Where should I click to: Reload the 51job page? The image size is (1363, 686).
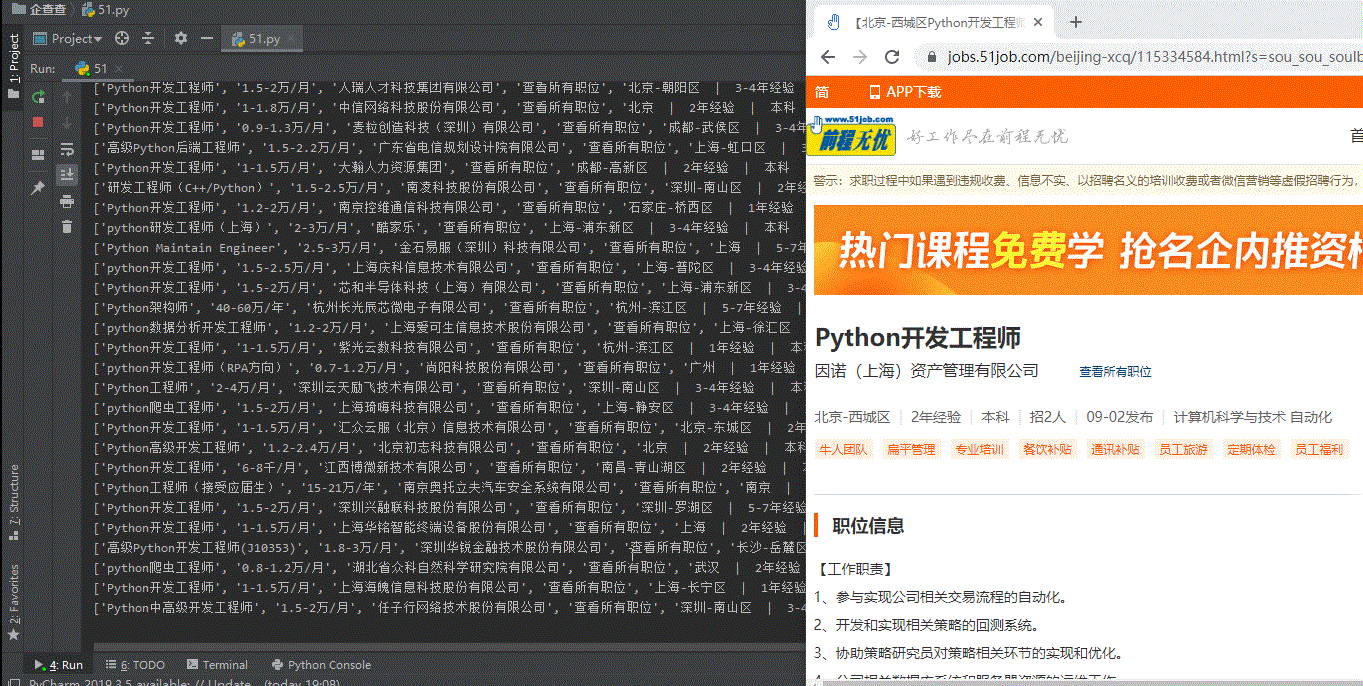click(892, 57)
